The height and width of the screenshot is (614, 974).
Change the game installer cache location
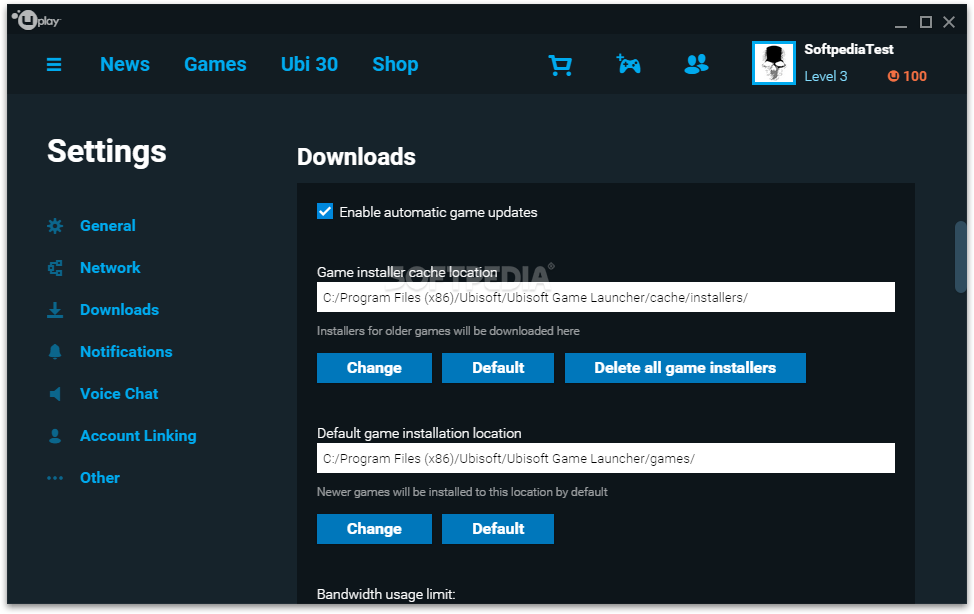coord(374,368)
